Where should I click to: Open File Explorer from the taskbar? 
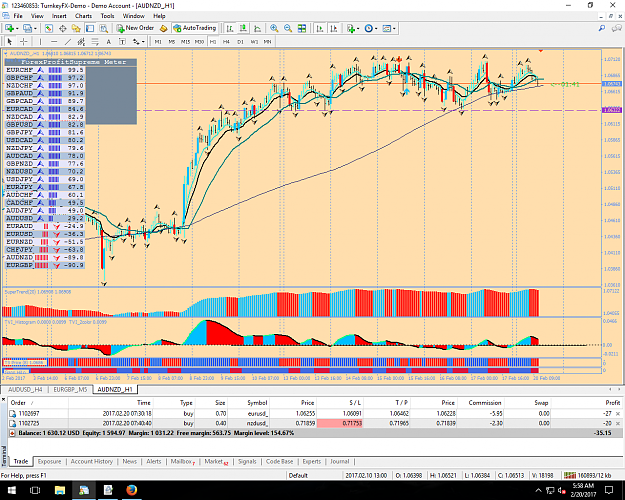pos(60,490)
